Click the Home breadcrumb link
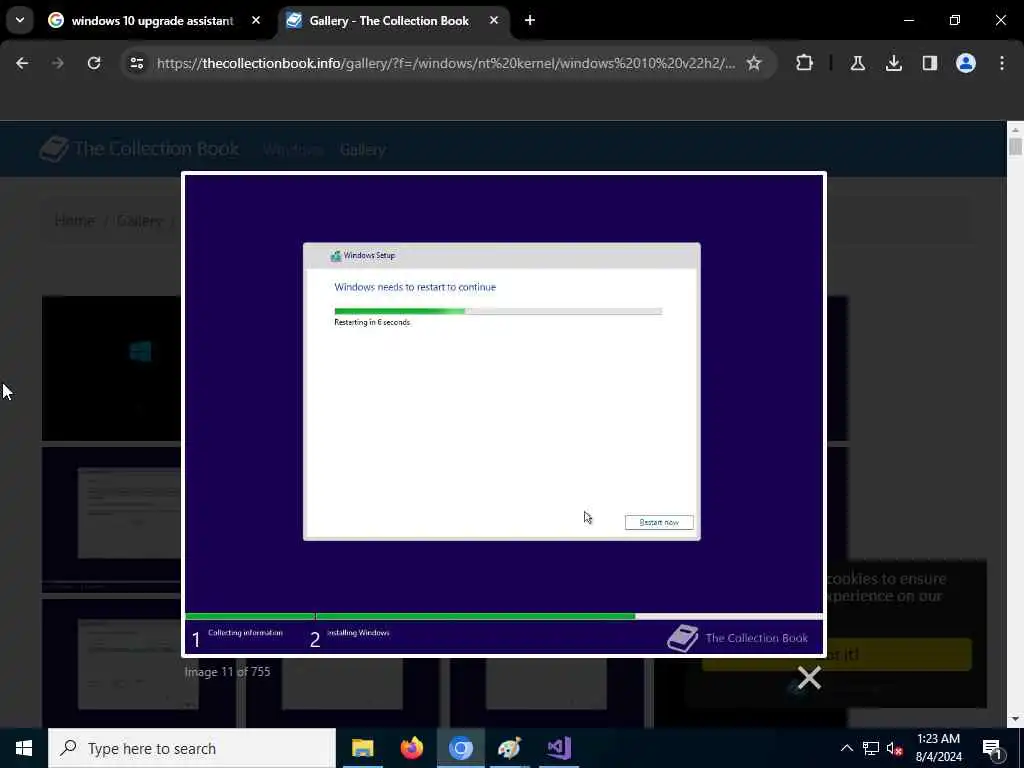Image resolution: width=1024 pixels, height=768 pixels. pos(74,220)
